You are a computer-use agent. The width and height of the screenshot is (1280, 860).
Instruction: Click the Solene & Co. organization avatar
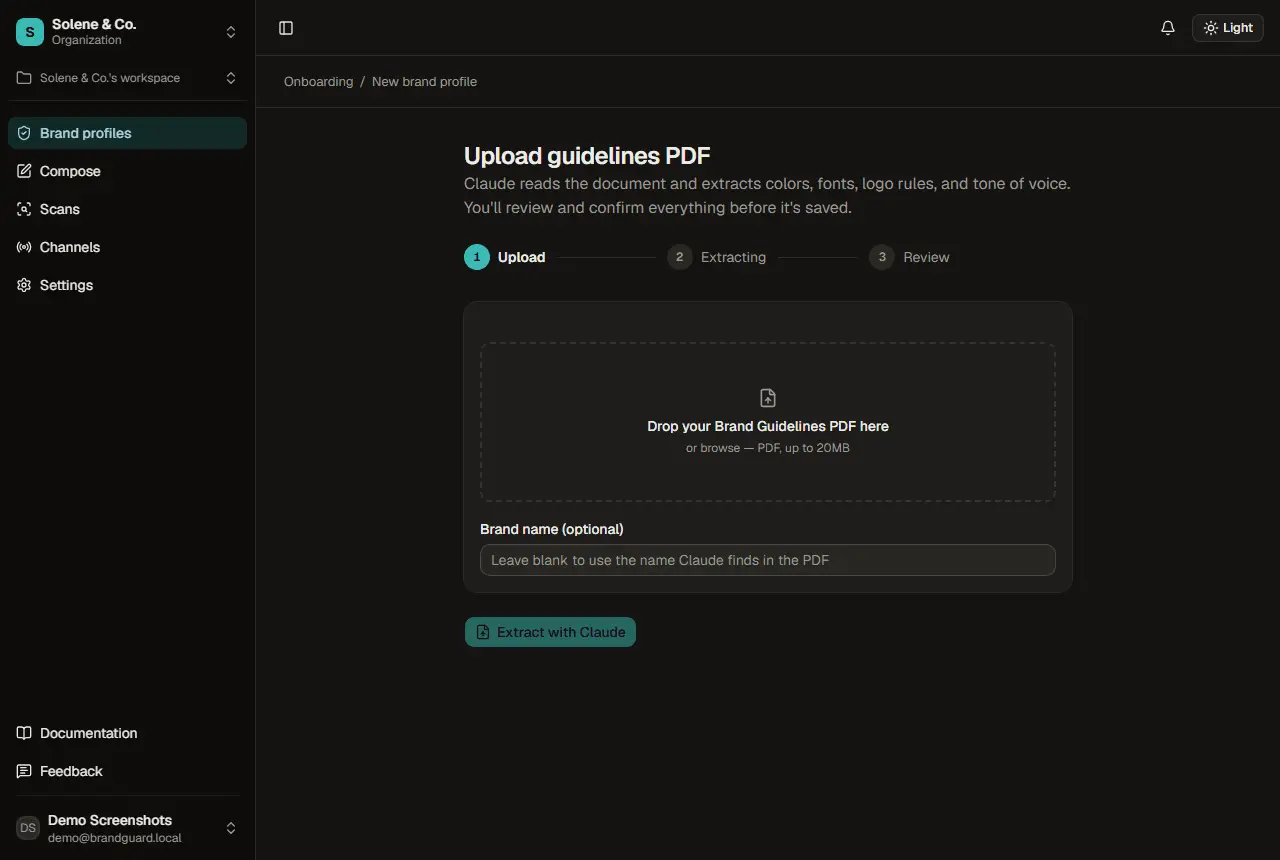[30, 32]
